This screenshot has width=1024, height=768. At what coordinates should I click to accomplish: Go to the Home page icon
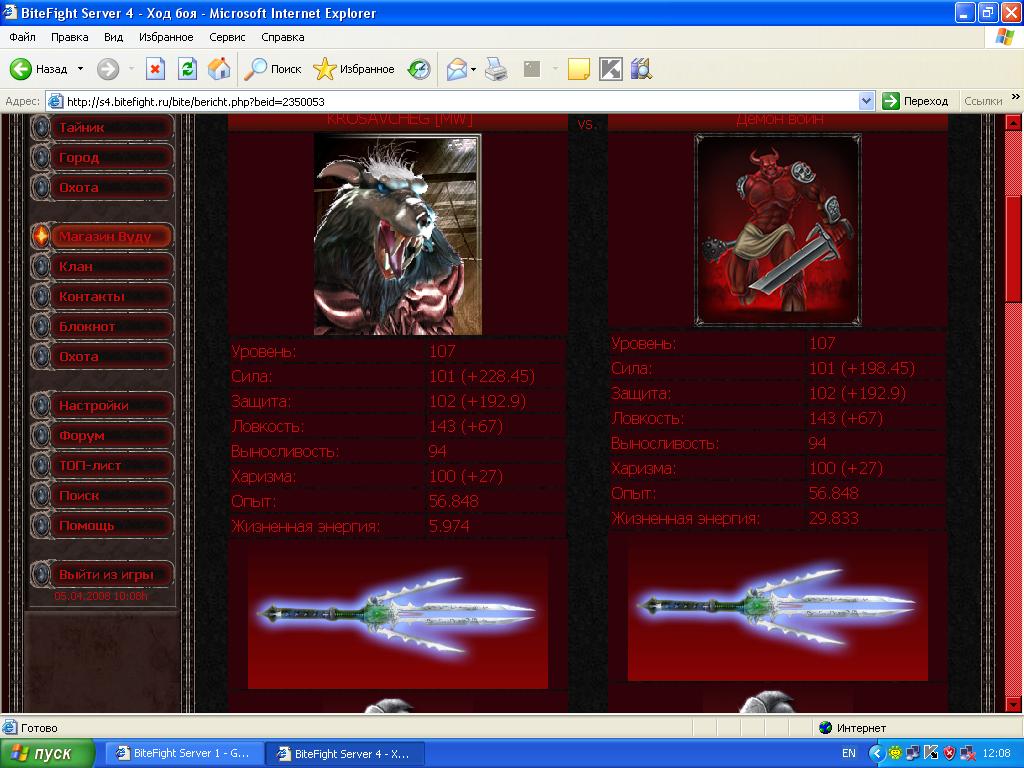tap(219, 69)
